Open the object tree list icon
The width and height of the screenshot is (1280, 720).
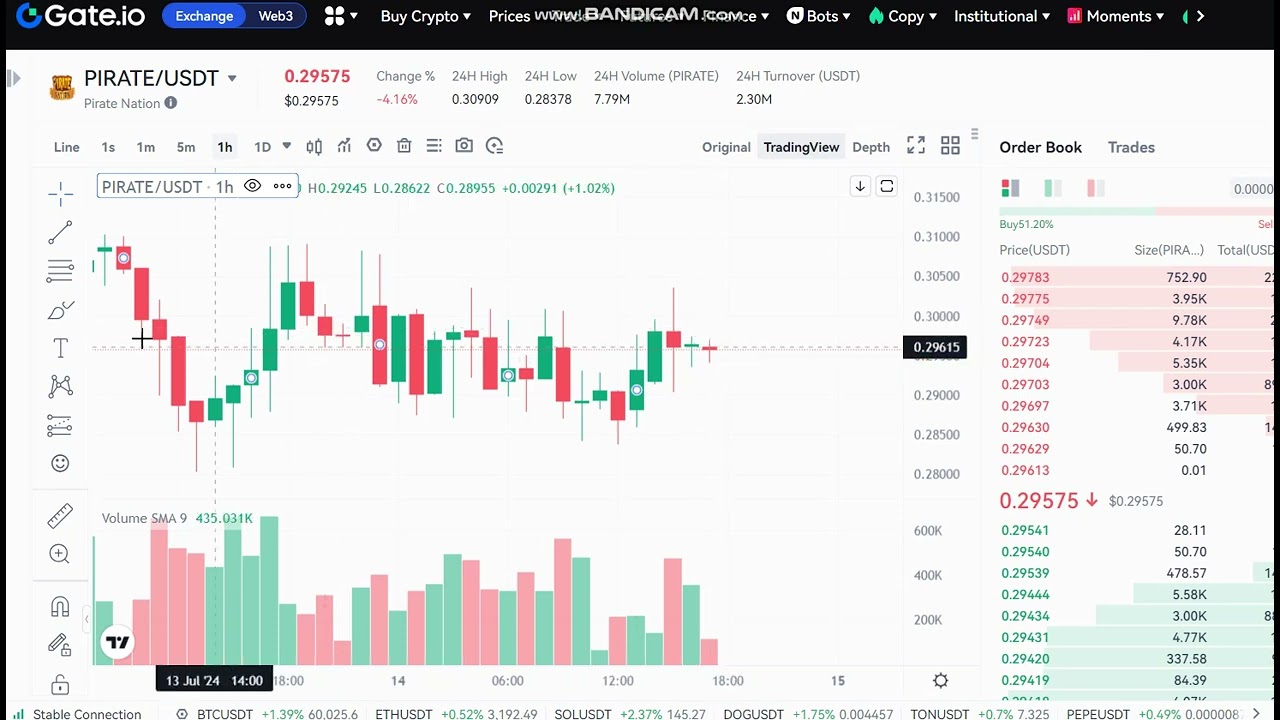coord(434,146)
